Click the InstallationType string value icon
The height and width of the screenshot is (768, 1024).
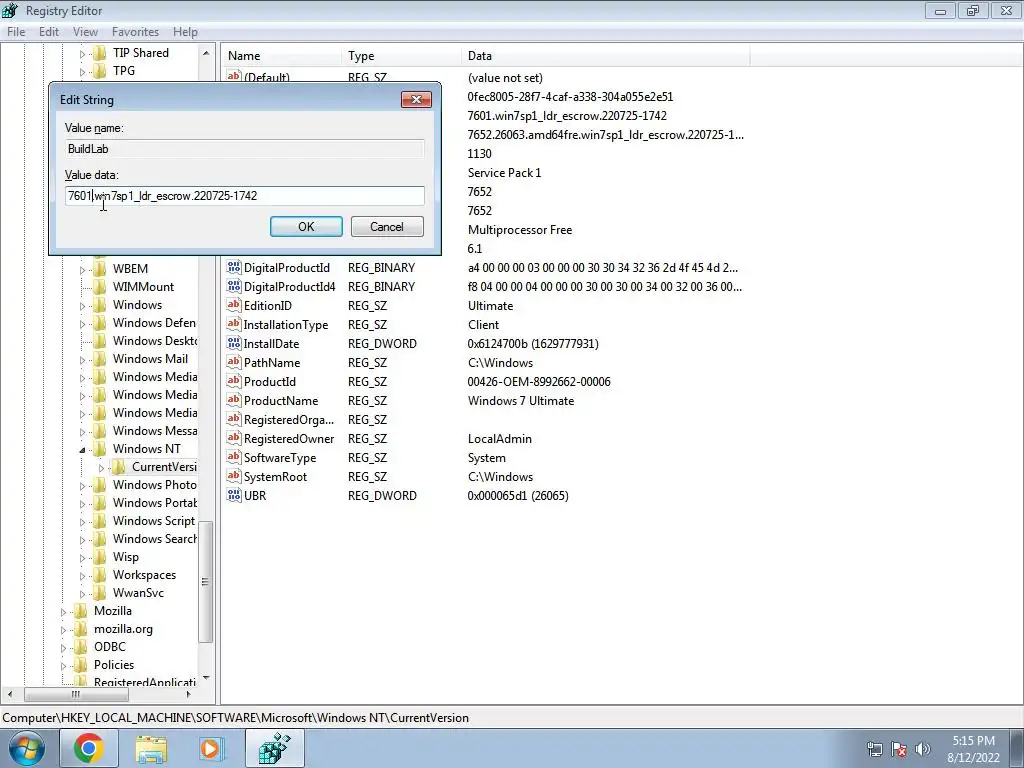(x=234, y=324)
